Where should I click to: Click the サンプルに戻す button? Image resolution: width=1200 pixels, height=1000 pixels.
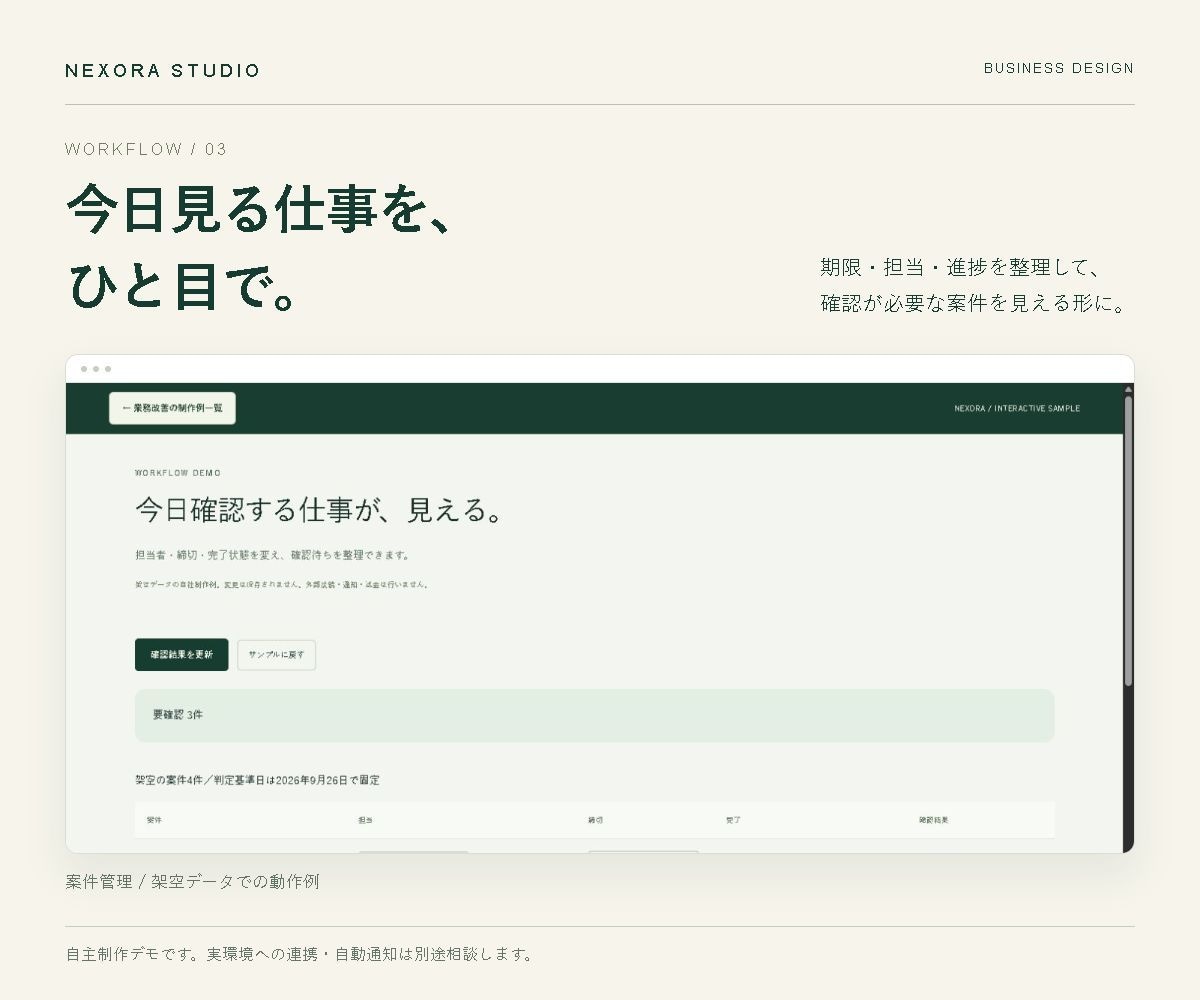[x=276, y=655]
